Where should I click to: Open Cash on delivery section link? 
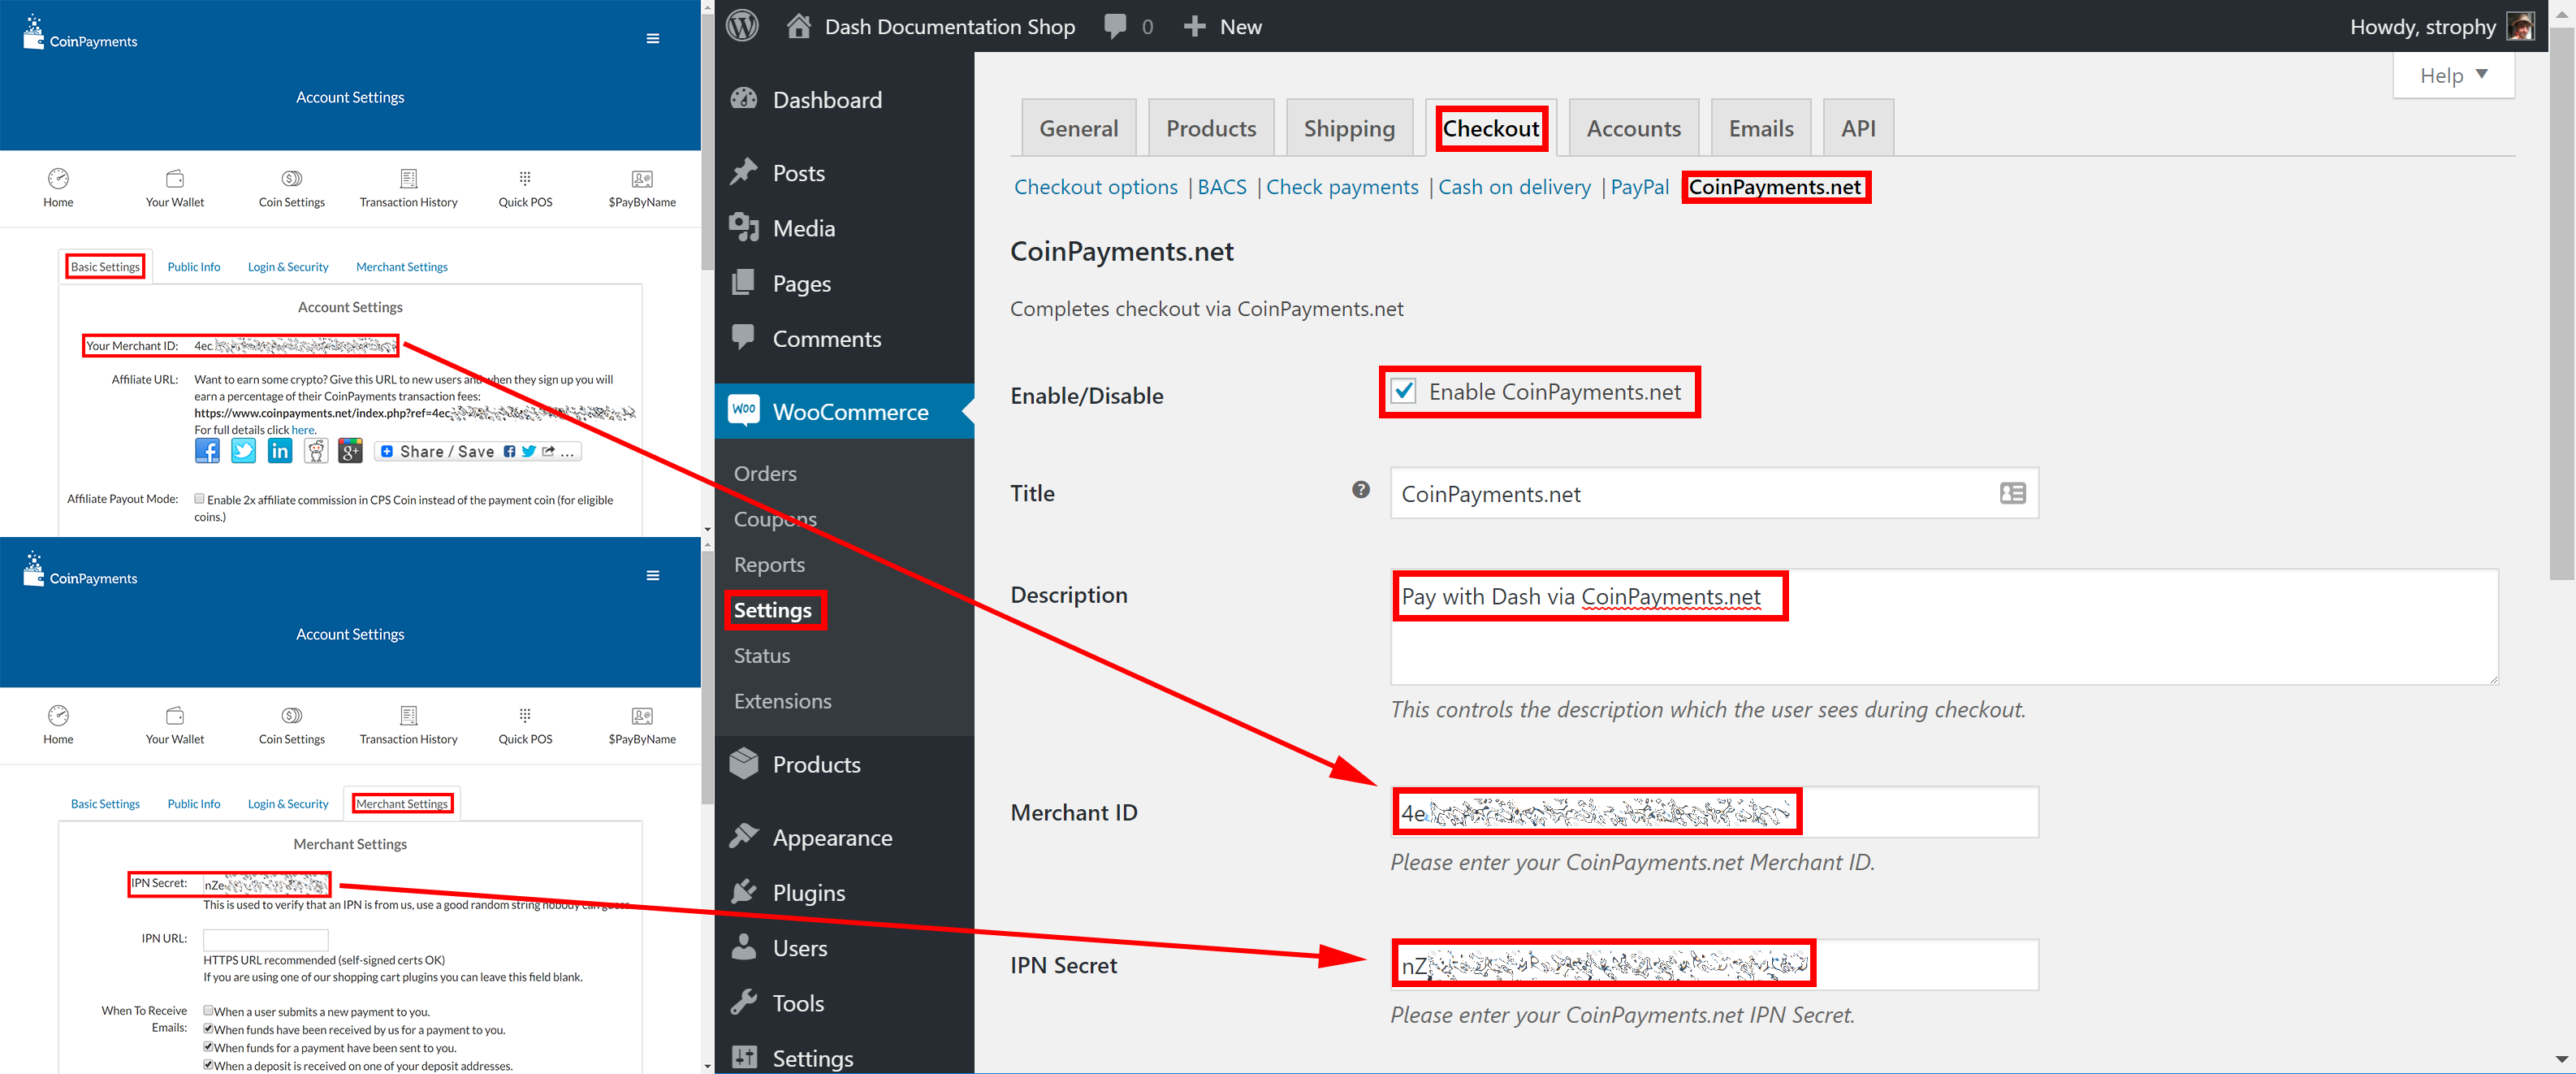tap(1514, 187)
